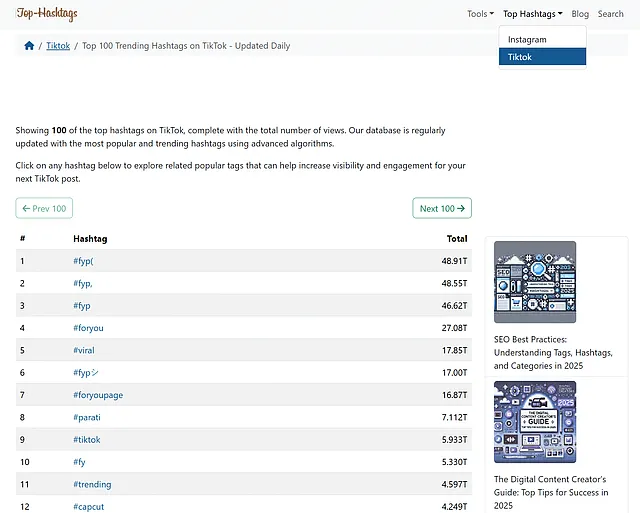Open the #fyp hashtag in row 3
Screen dimensions: 640x513
click(x=82, y=306)
